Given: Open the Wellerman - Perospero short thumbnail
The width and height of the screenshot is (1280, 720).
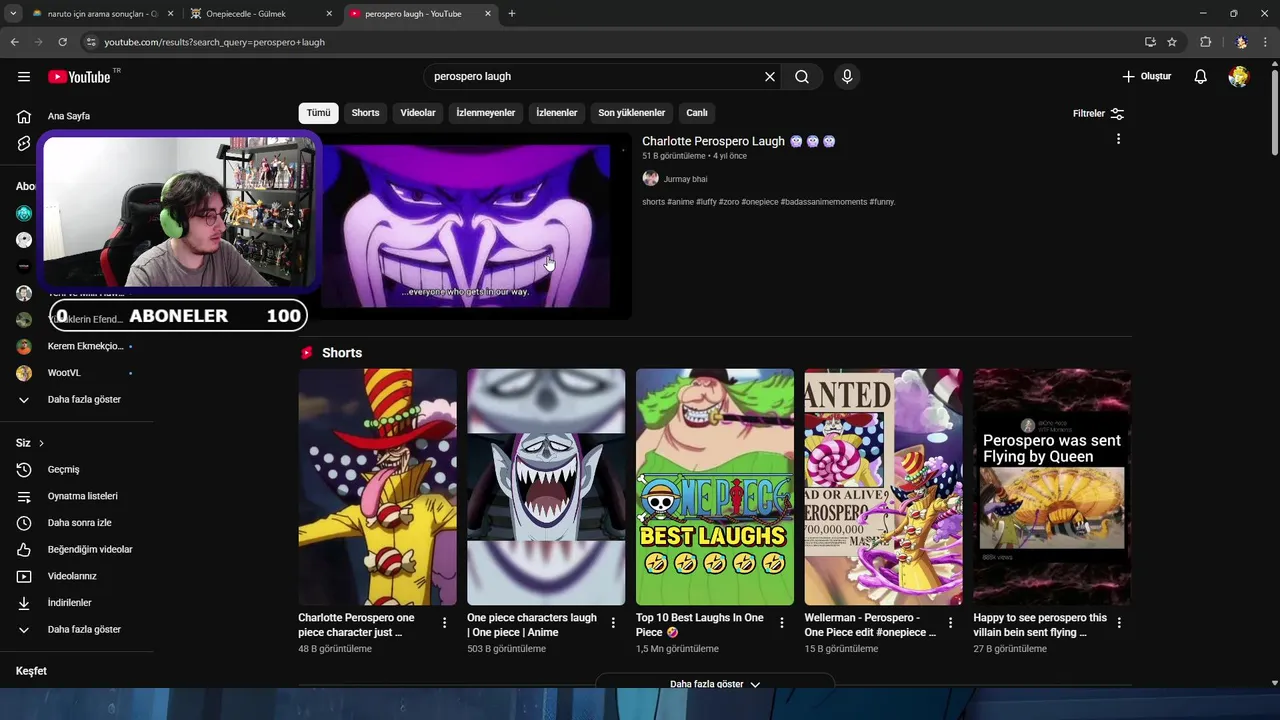Looking at the screenshot, I should point(884,487).
